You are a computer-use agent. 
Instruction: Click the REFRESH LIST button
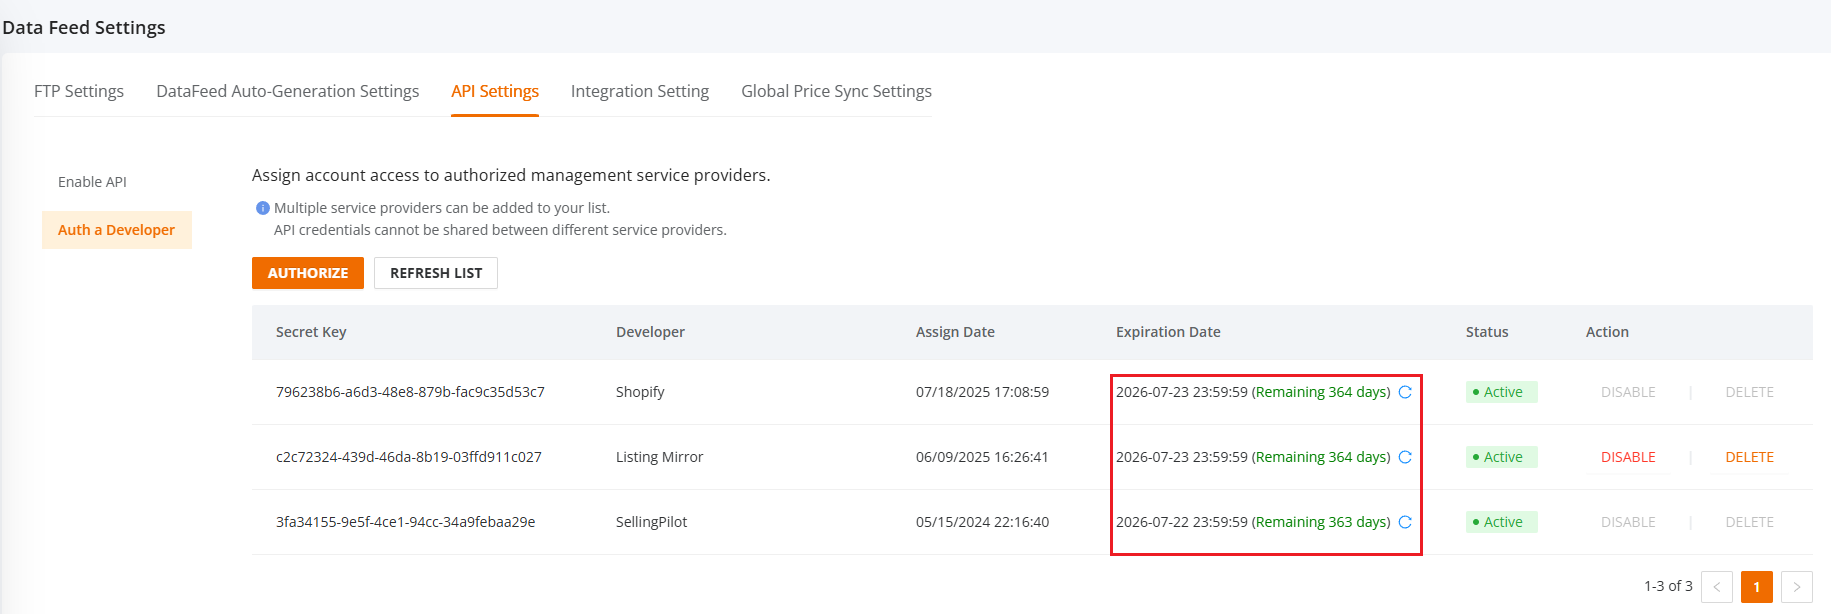pyautogui.click(x=436, y=273)
